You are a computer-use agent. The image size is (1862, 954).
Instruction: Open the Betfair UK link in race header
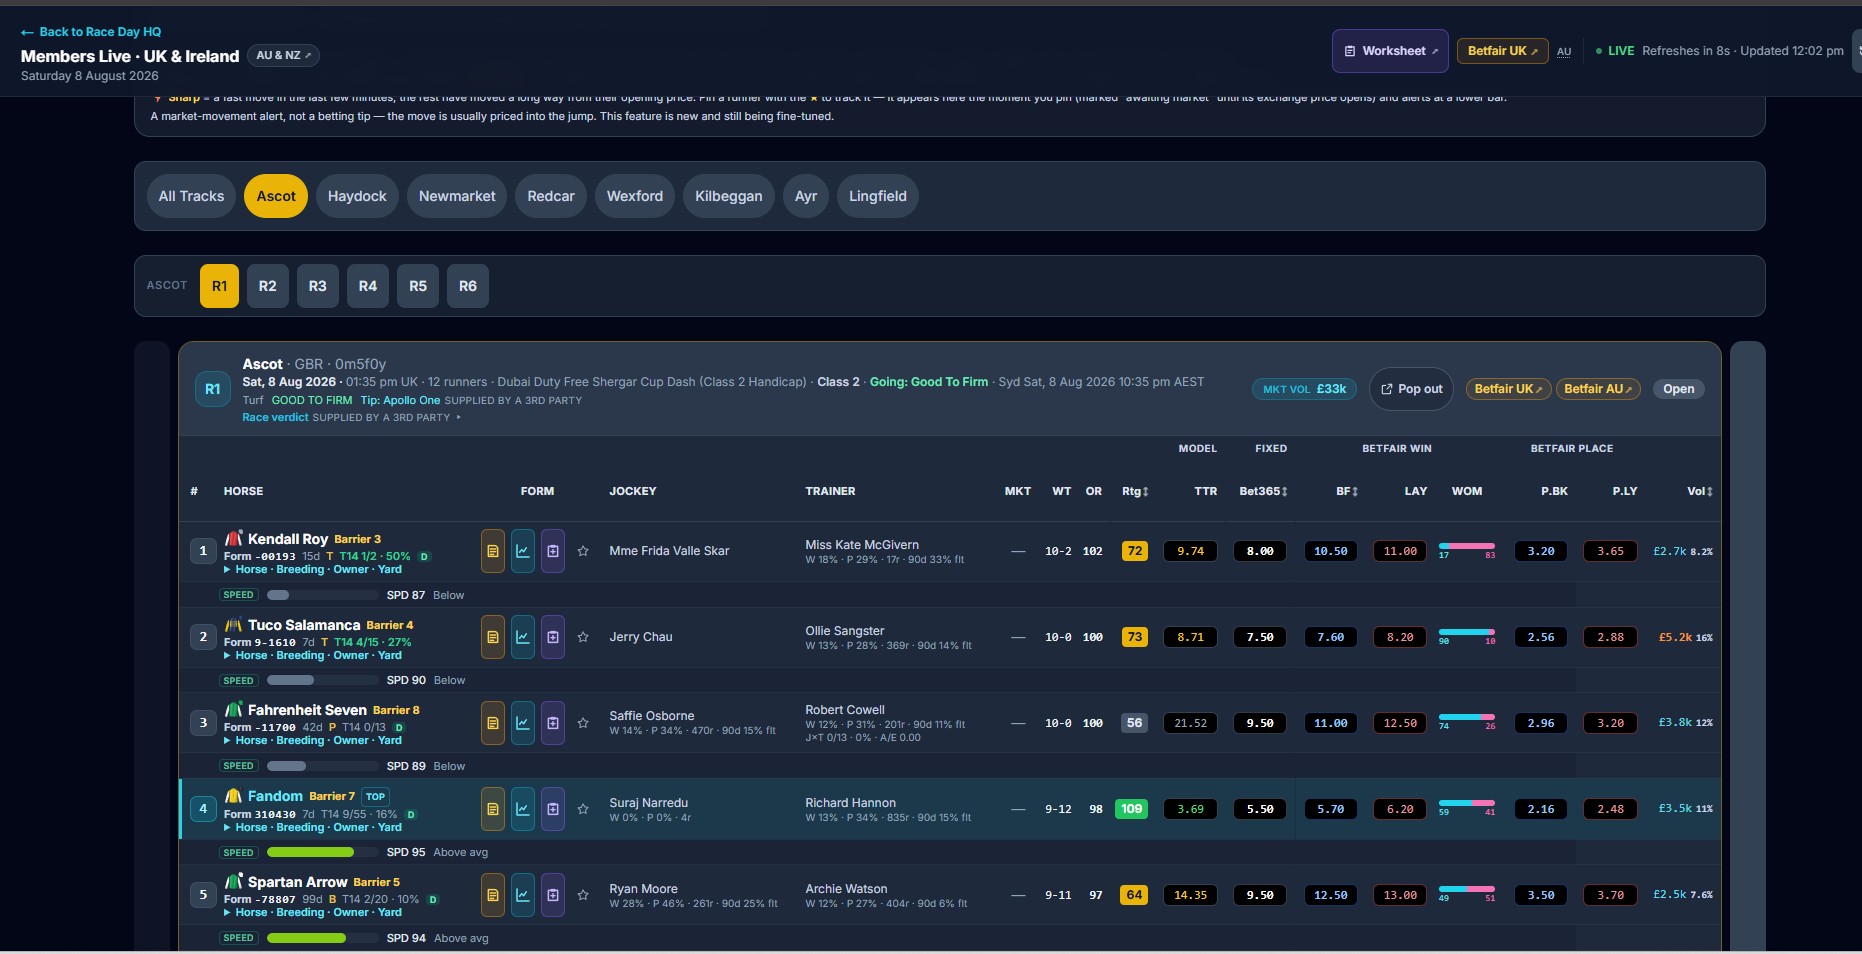[x=1508, y=389]
